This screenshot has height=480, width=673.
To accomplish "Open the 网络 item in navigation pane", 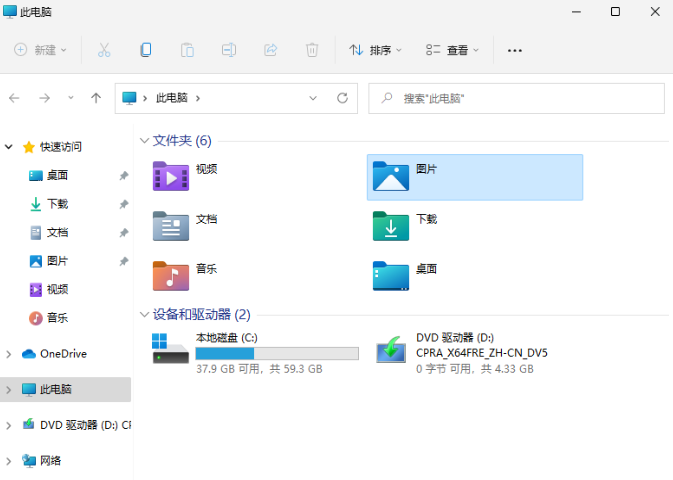I will point(50,461).
